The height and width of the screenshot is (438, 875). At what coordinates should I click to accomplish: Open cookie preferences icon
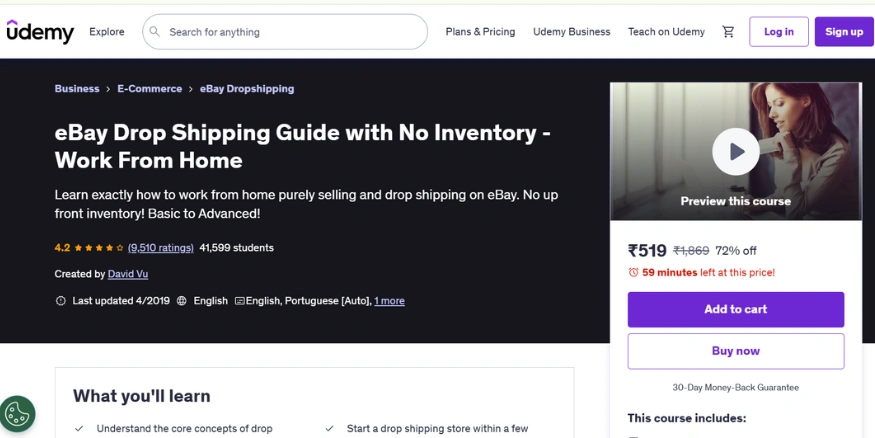pyautogui.click(x=18, y=414)
